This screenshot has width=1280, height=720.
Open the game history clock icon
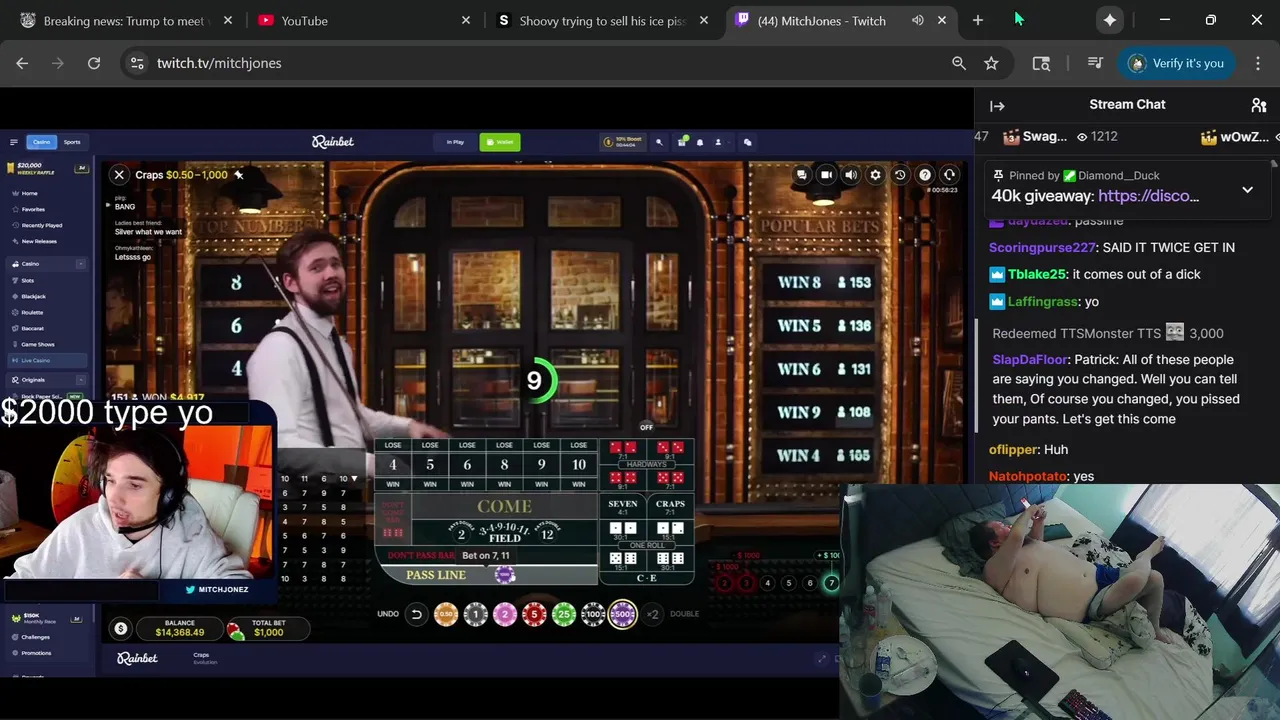tap(900, 175)
